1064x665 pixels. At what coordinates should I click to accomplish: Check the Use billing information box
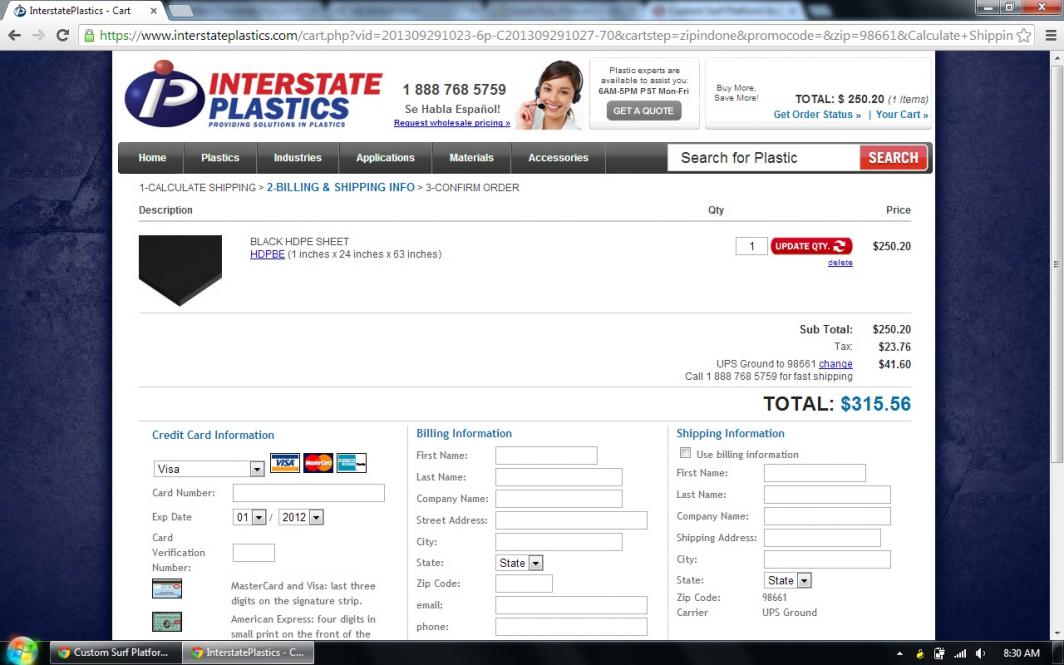pyautogui.click(x=686, y=454)
